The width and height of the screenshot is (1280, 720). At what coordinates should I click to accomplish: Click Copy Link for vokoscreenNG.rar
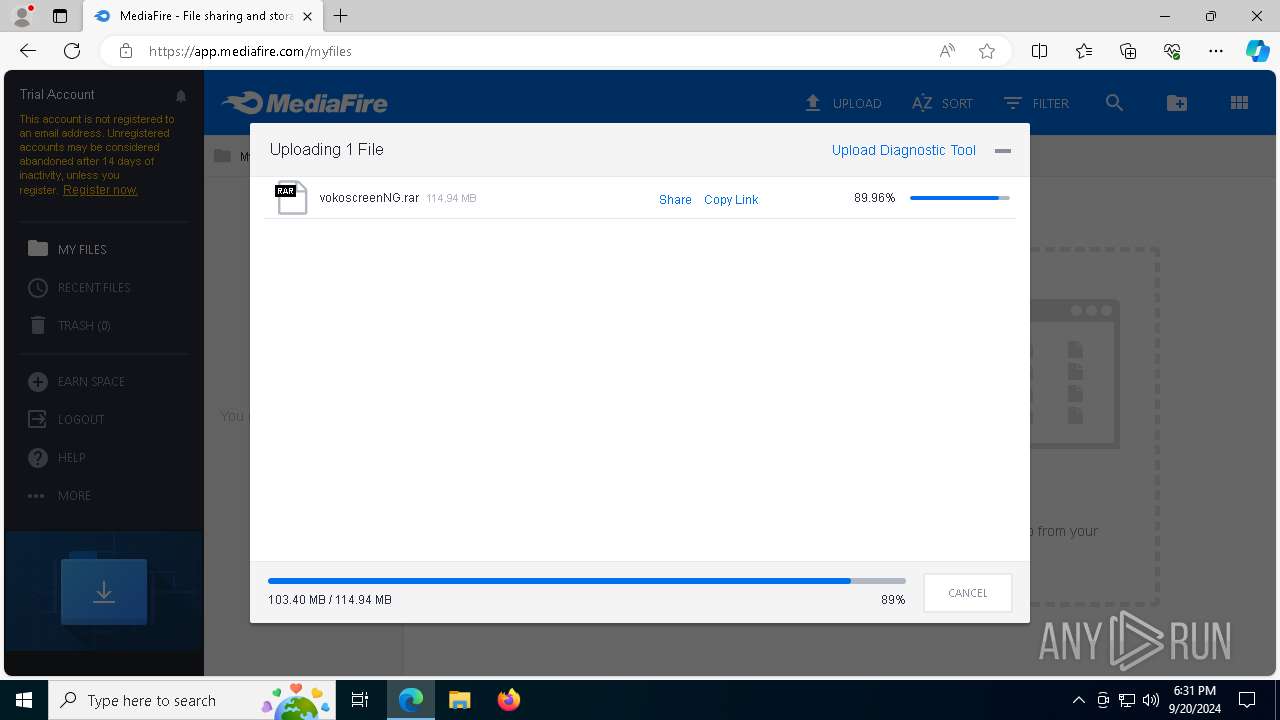[731, 200]
